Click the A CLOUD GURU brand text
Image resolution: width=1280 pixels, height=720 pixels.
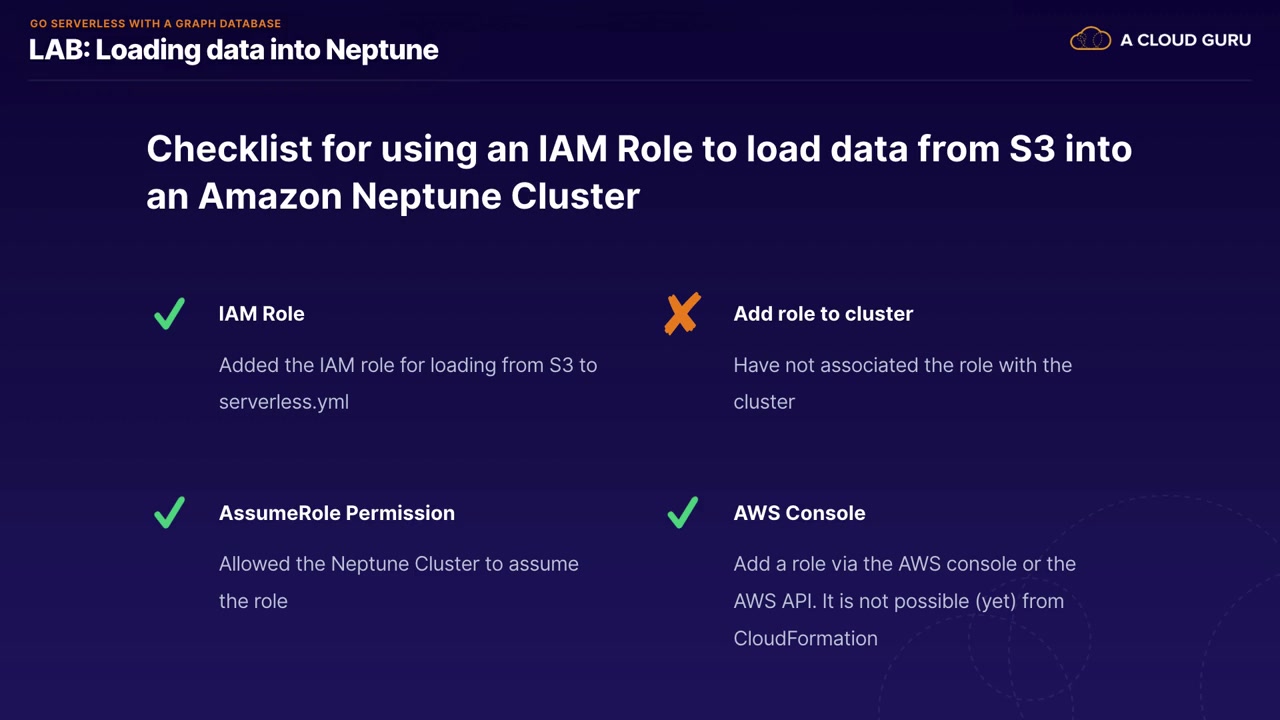click(x=1185, y=40)
